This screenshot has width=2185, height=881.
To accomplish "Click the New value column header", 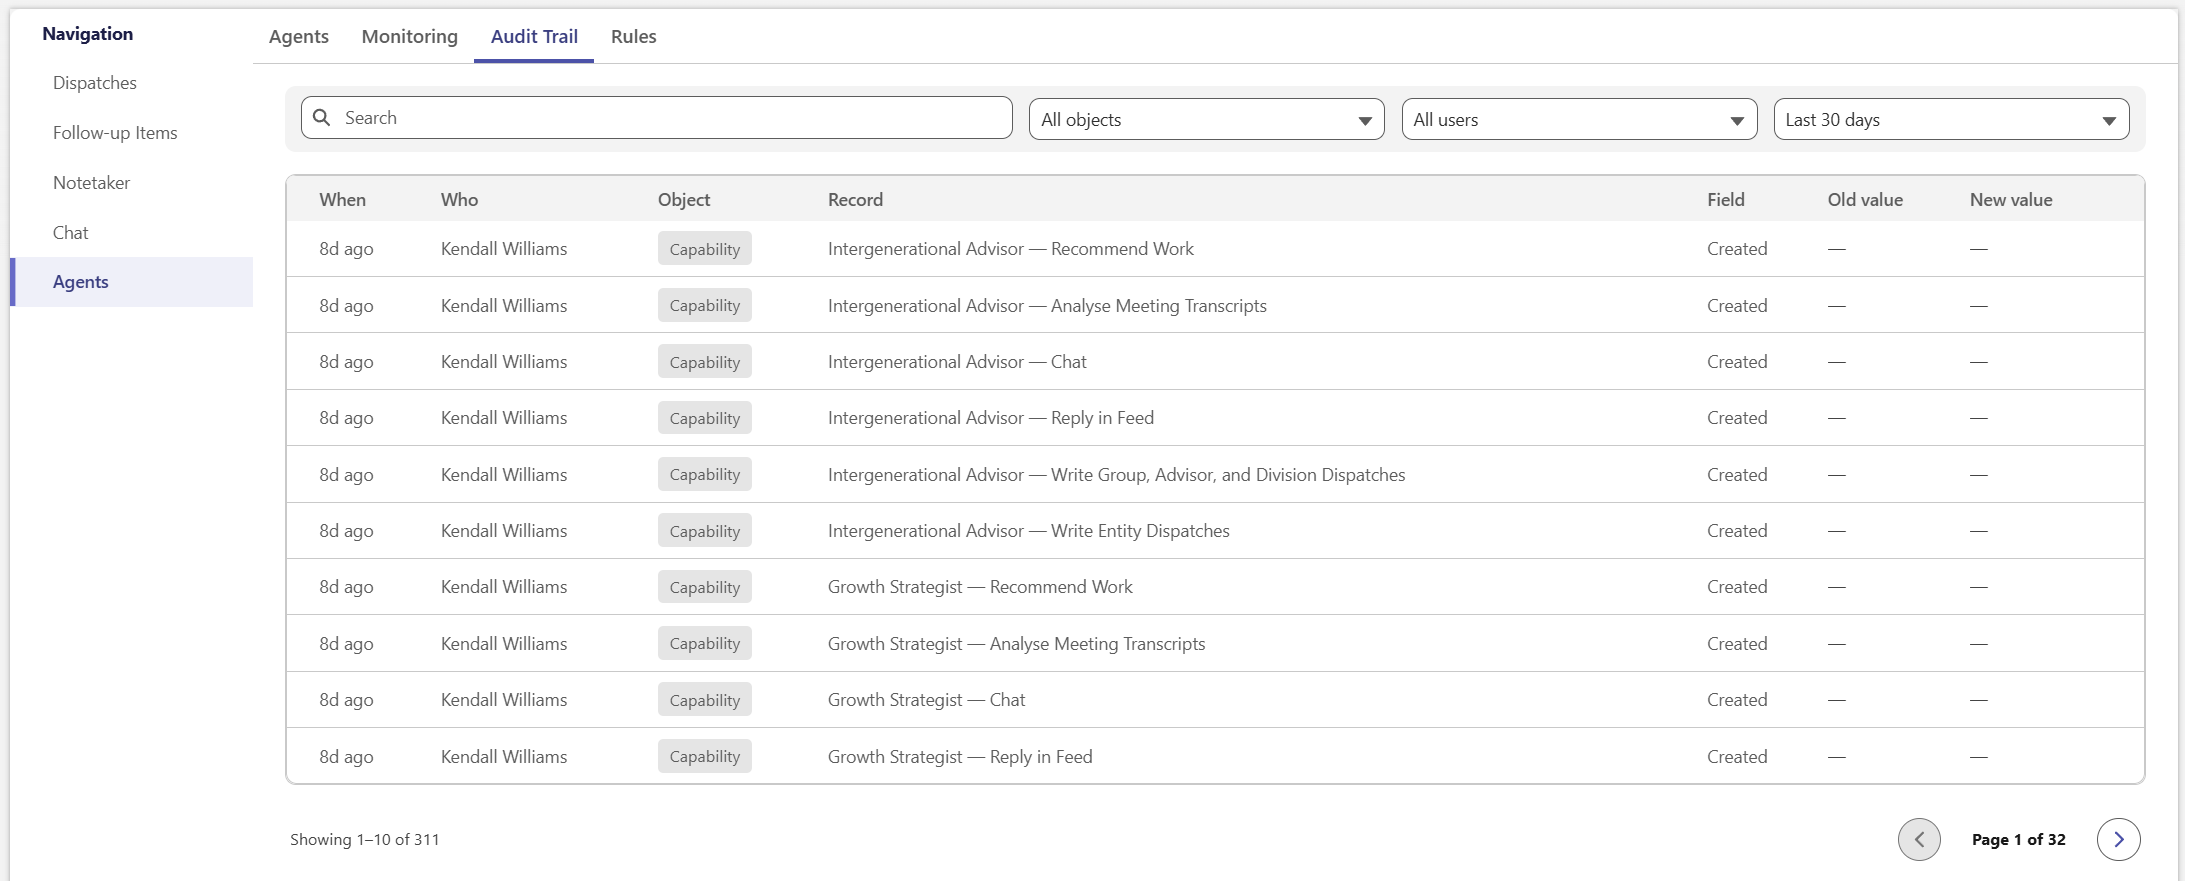I will pyautogui.click(x=2011, y=200).
